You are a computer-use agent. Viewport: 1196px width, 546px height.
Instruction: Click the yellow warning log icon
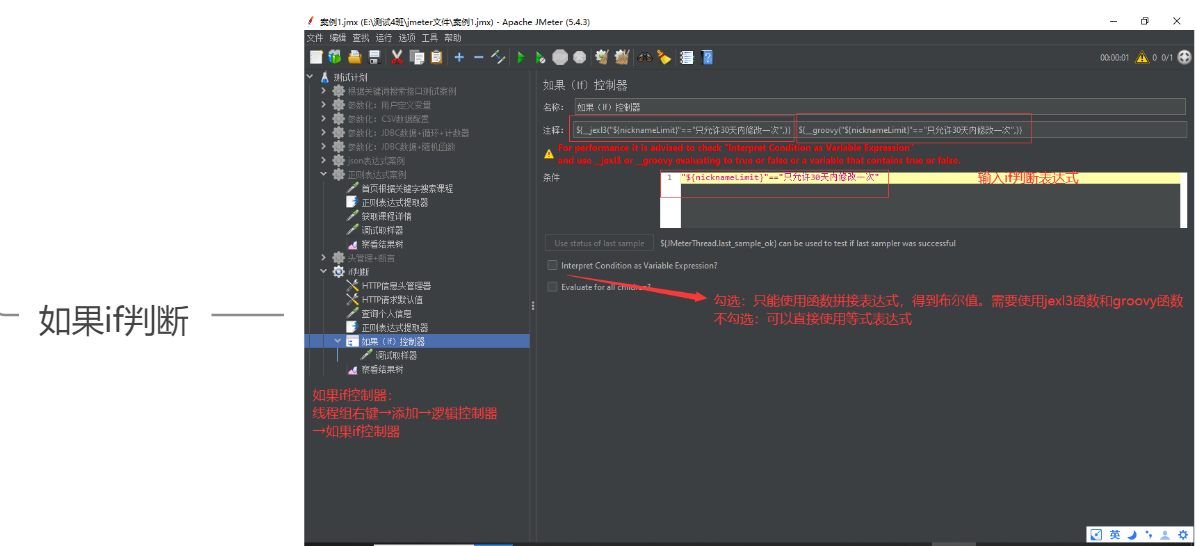click(1142, 56)
